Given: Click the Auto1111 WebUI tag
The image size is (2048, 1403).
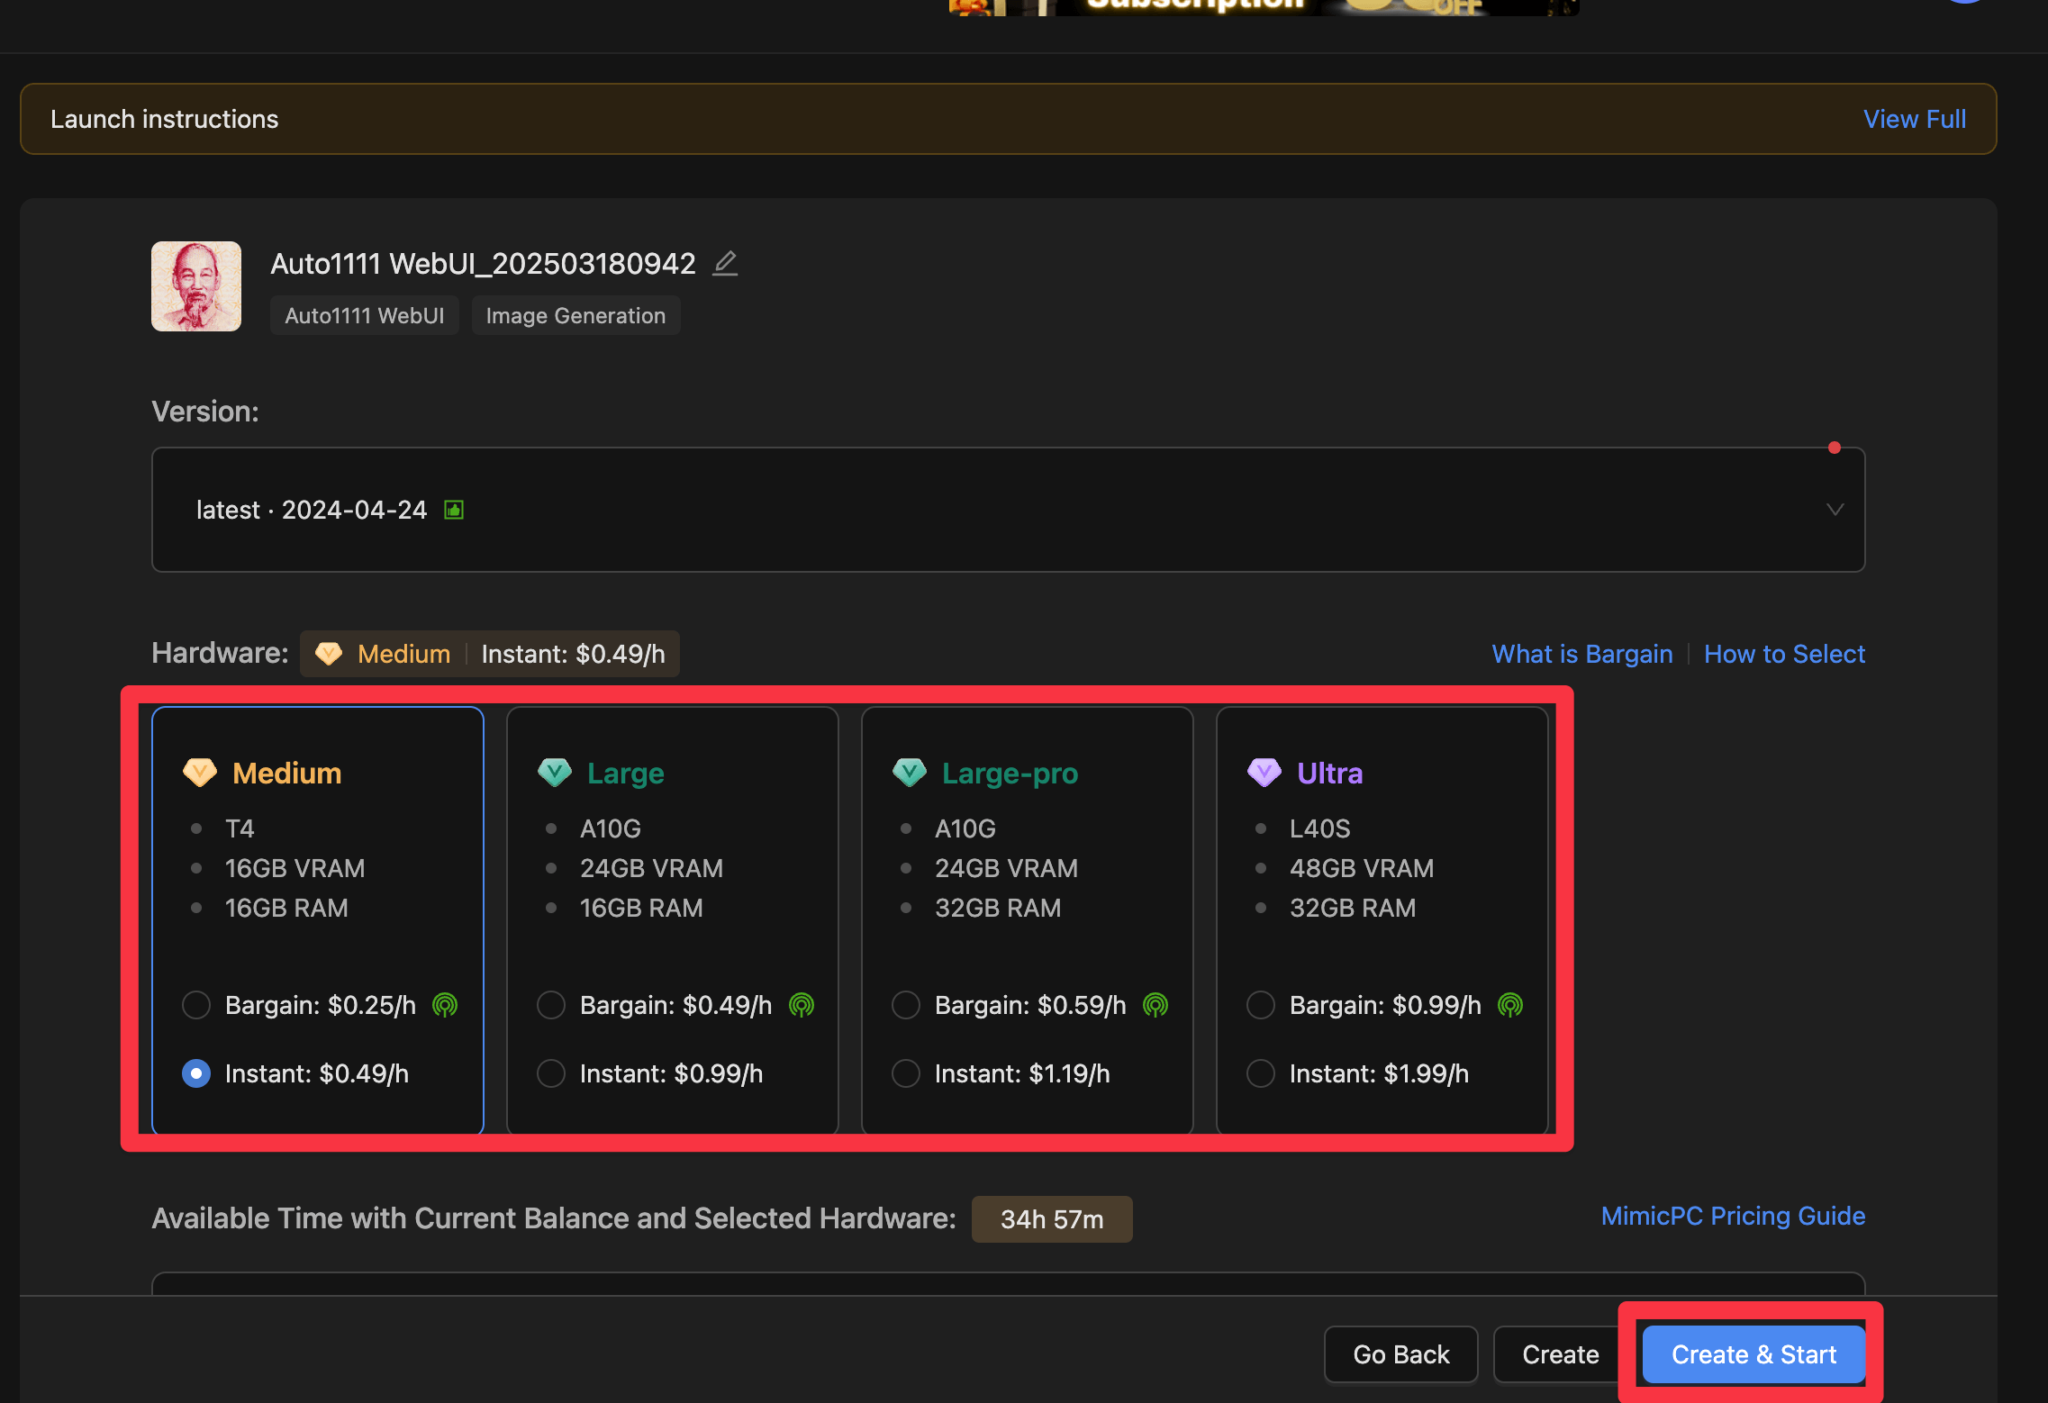Looking at the screenshot, I should pyautogui.click(x=364, y=316).
